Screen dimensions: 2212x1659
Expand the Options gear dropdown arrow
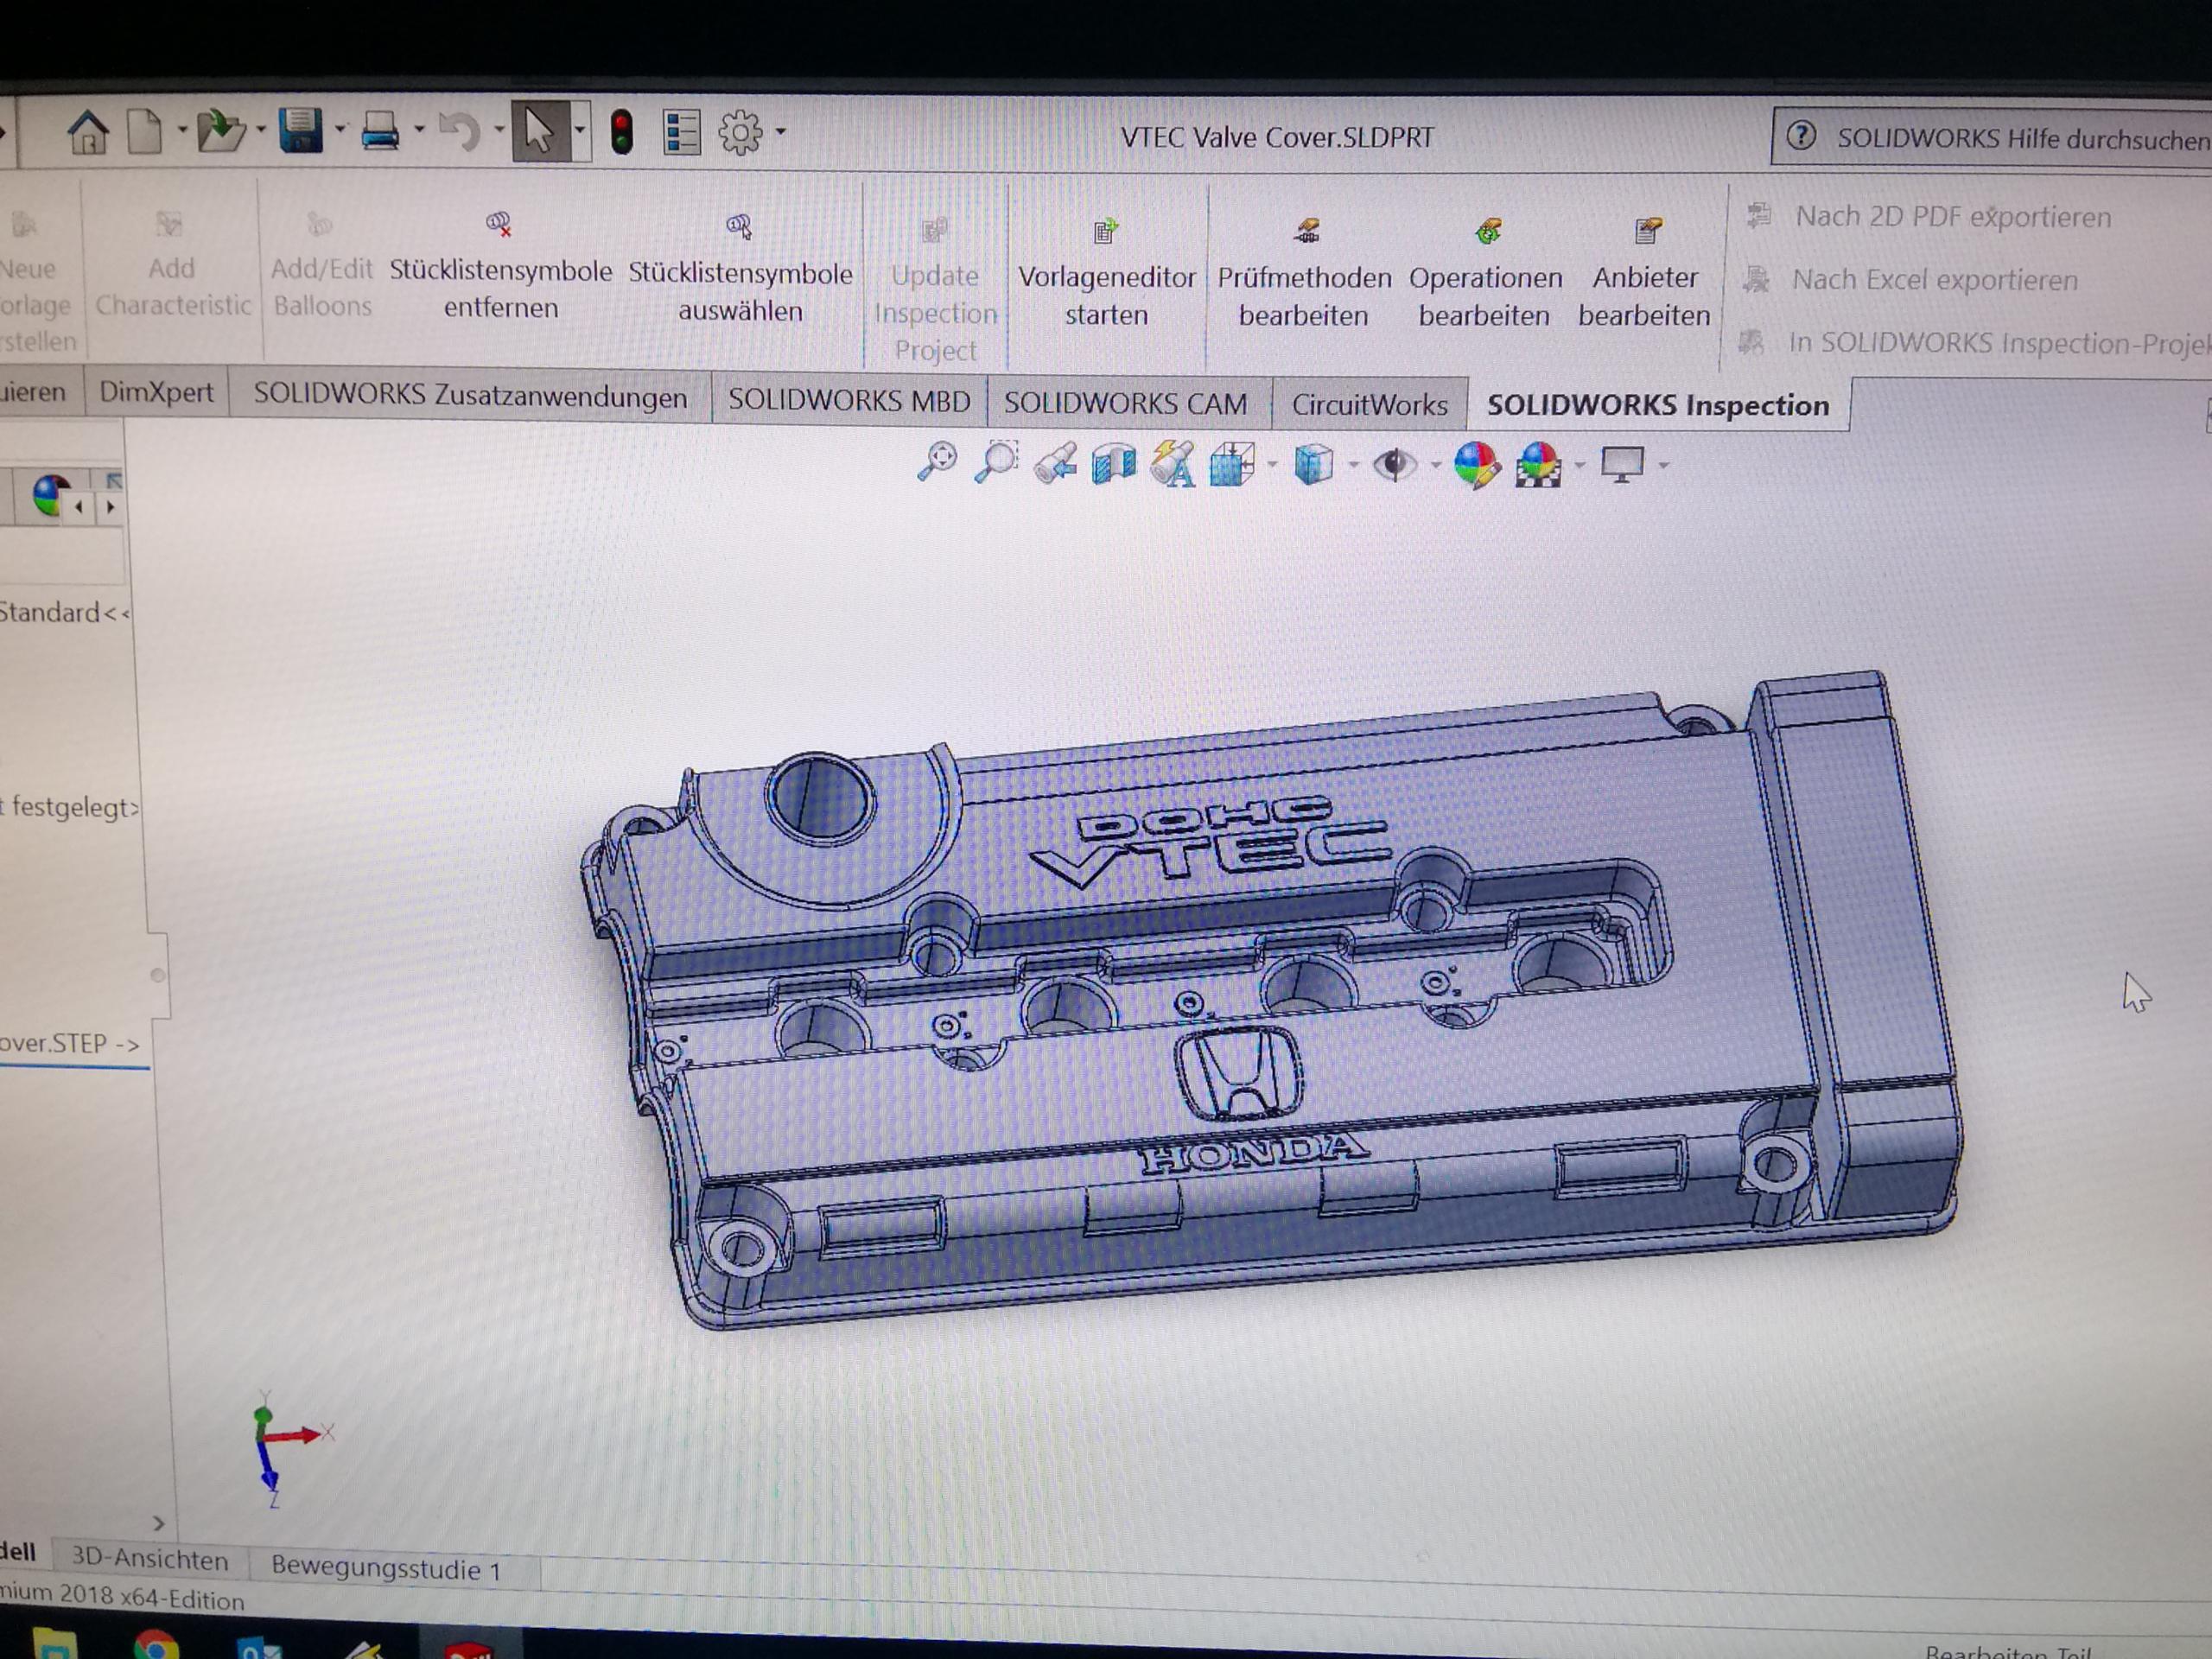[x=781, y=131]
